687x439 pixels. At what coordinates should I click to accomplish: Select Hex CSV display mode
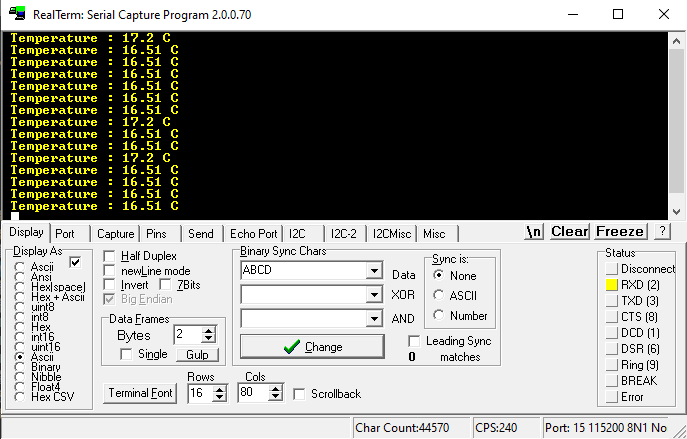[x=20, y=397]
